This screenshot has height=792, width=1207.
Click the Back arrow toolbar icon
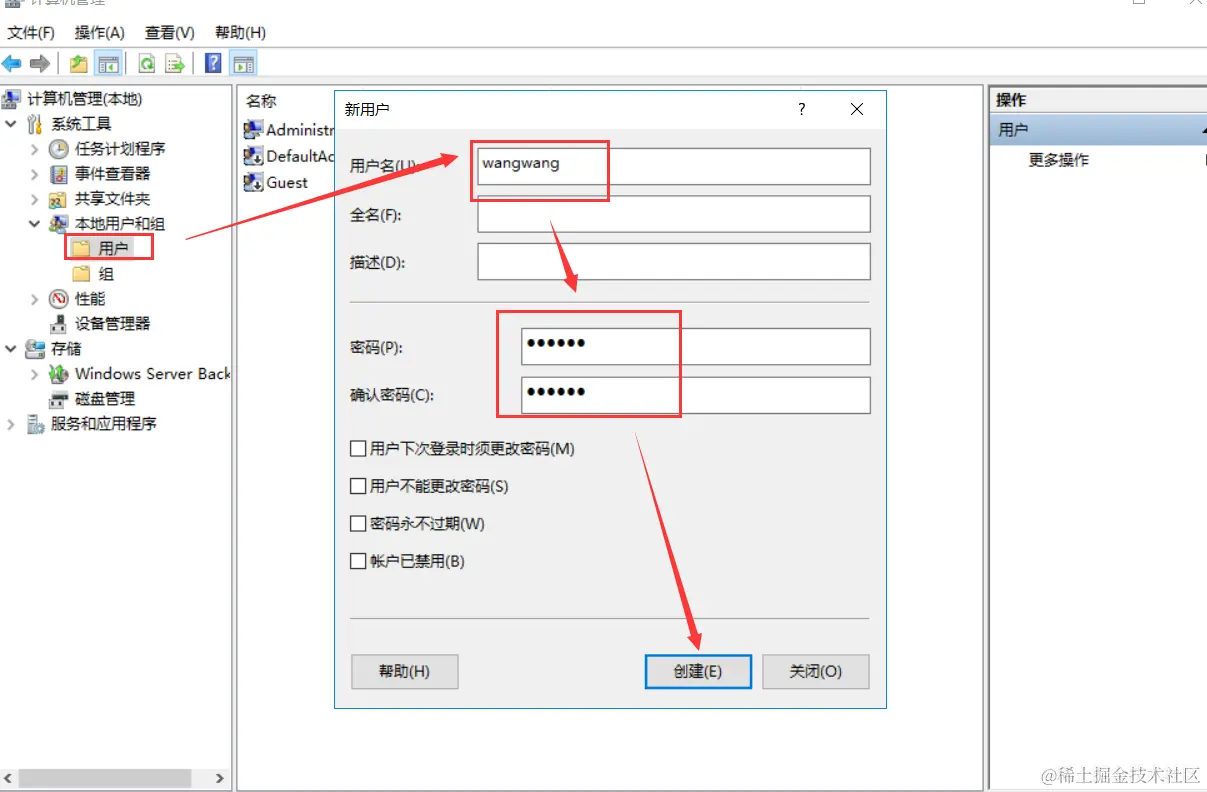tap(12, 64)
